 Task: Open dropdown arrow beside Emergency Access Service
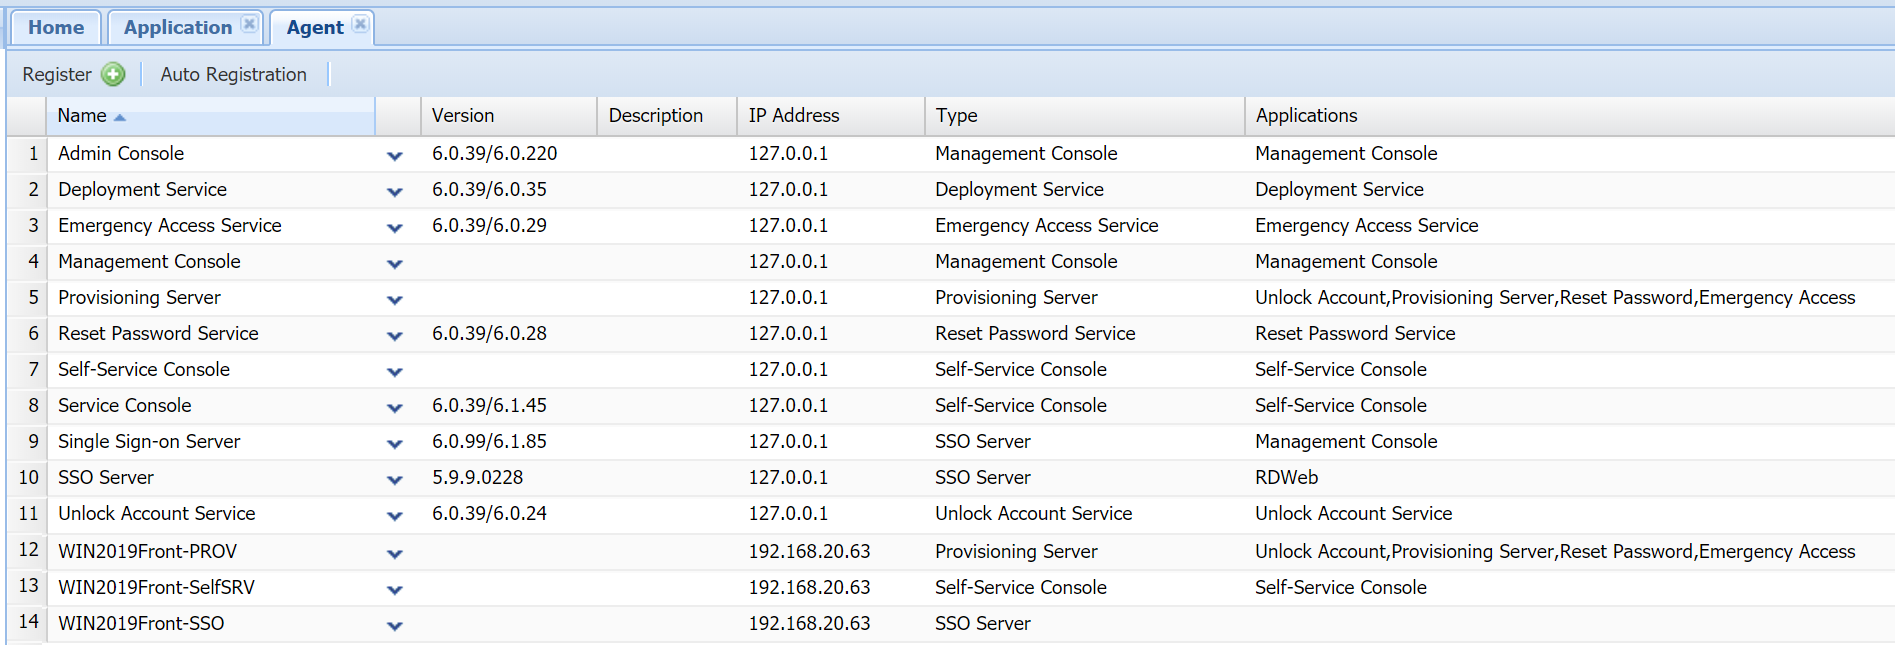point(395,228)
